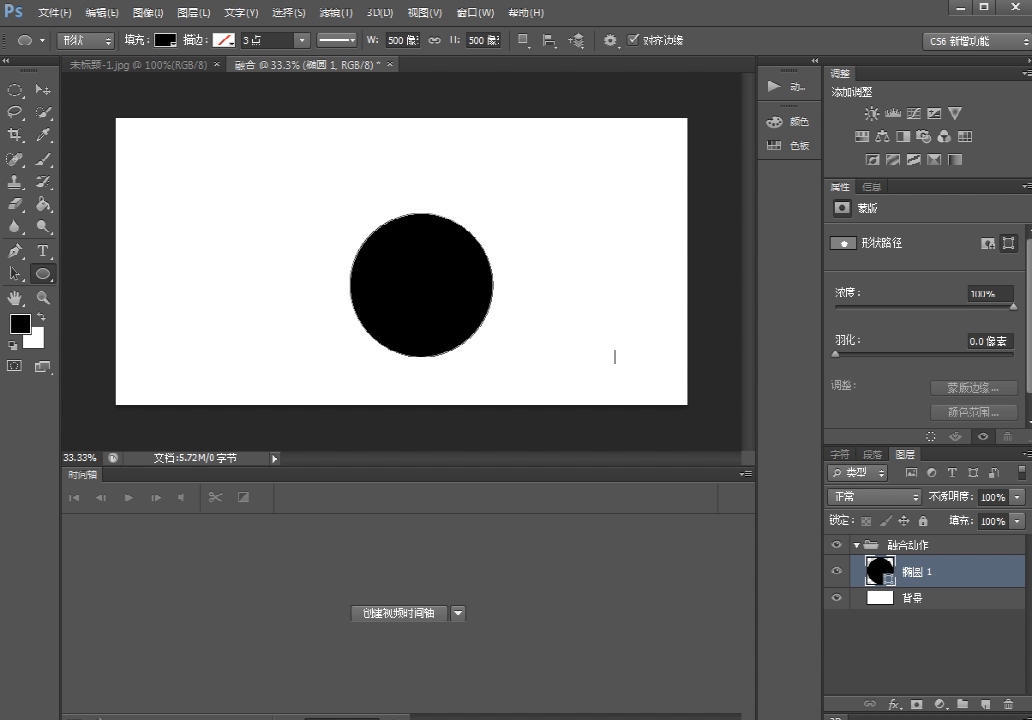Screen dimensions: 1032x720
Task: Collapse the 融合动作 layer group
Action: [856, 545]
